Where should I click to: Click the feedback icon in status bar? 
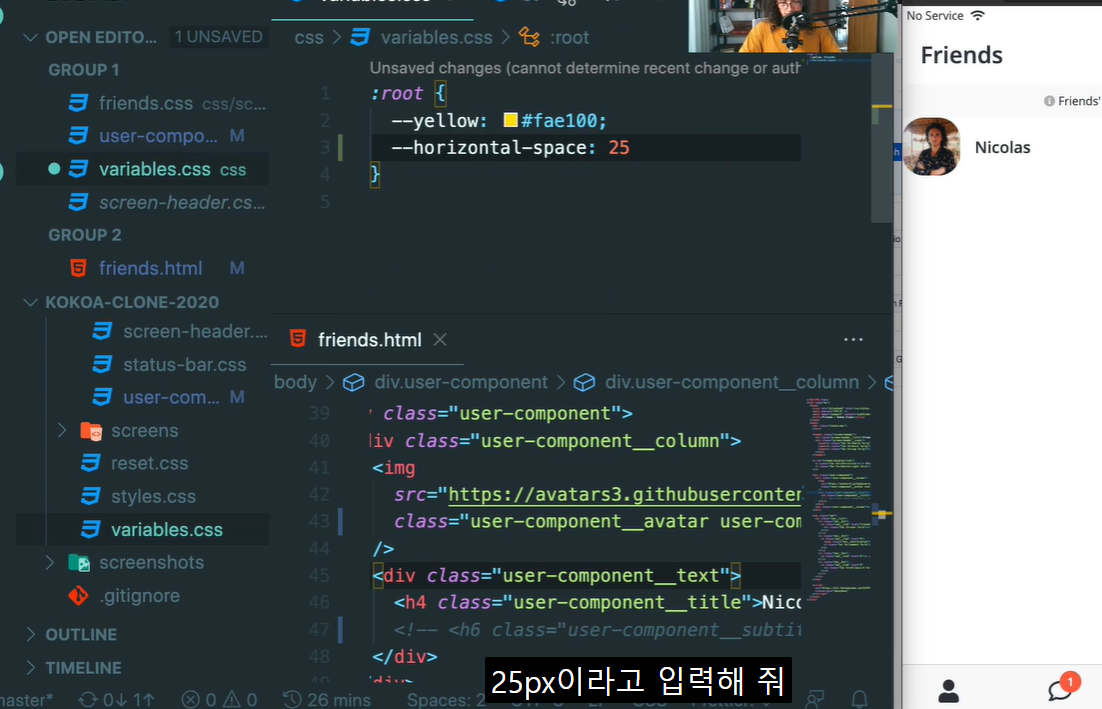[x=815, y=699]
